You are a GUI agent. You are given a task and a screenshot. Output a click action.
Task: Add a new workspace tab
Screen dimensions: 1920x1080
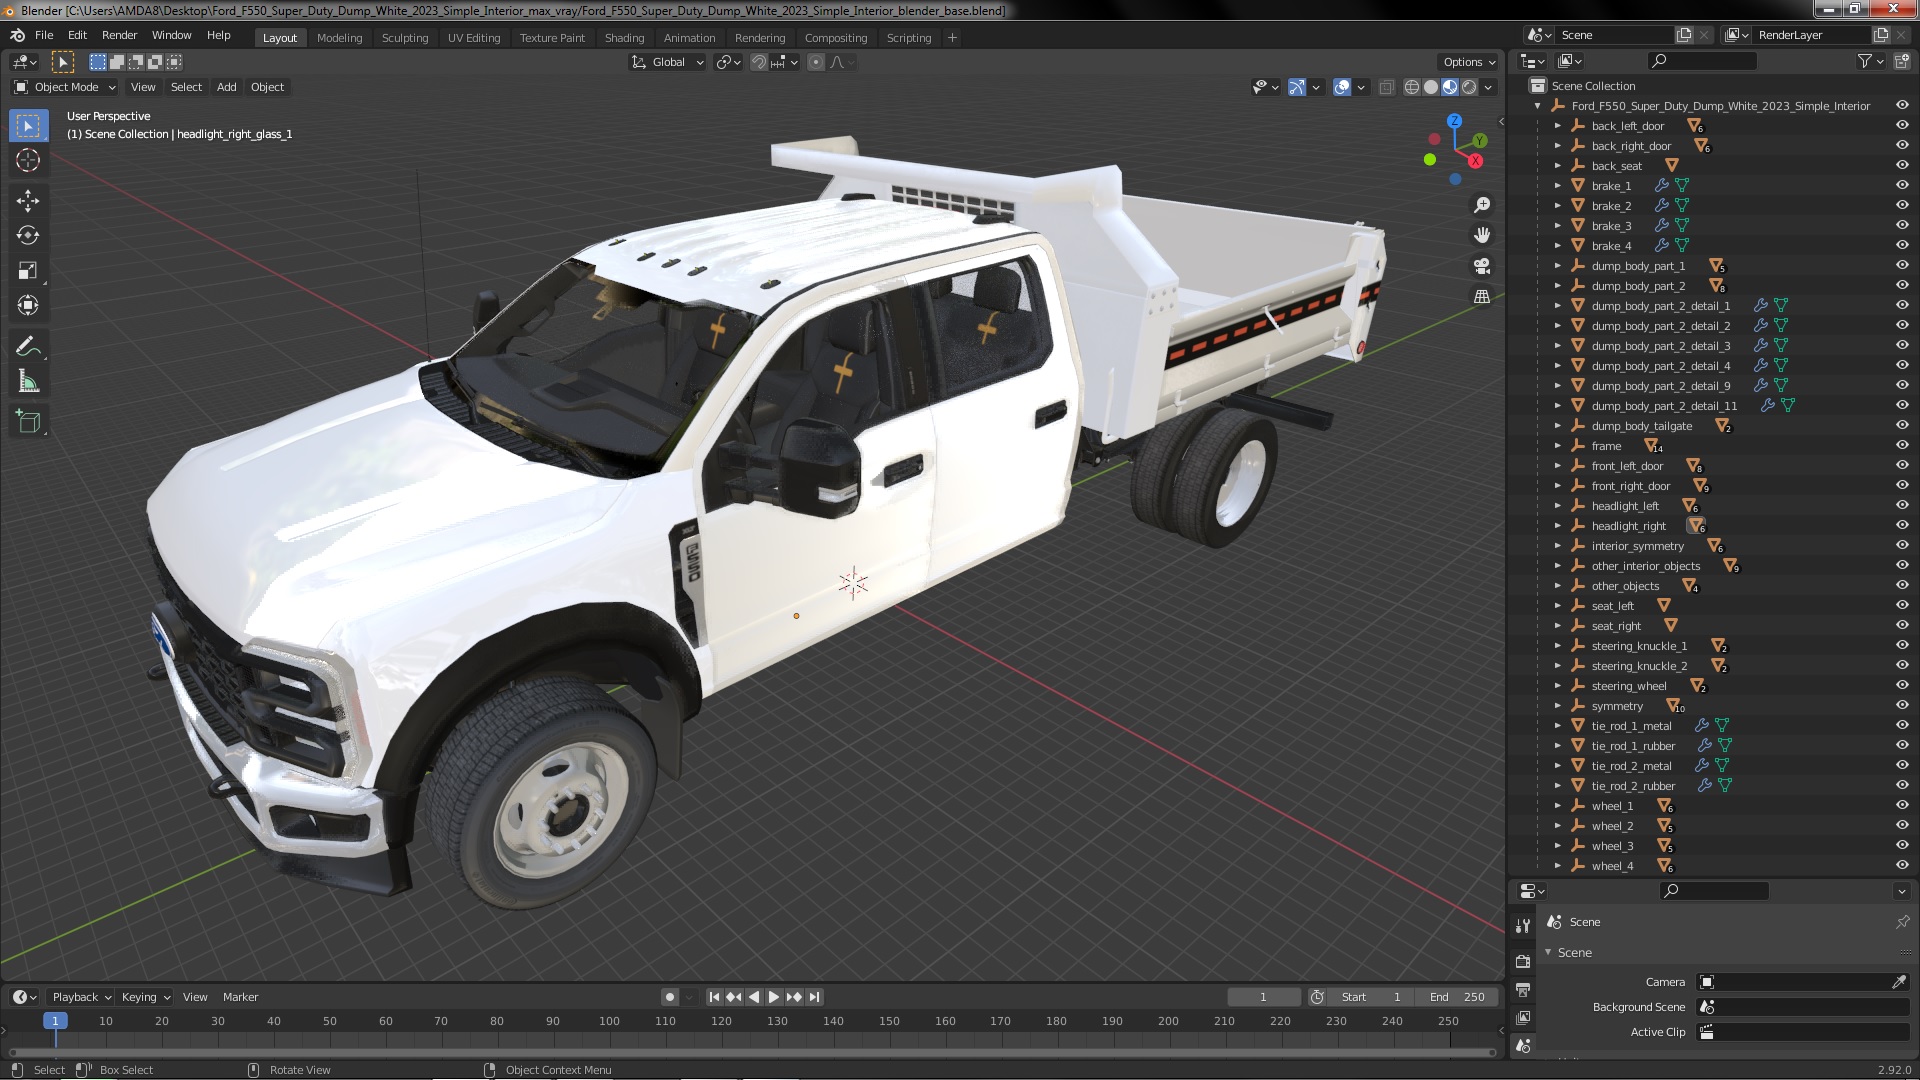(952, 38)
